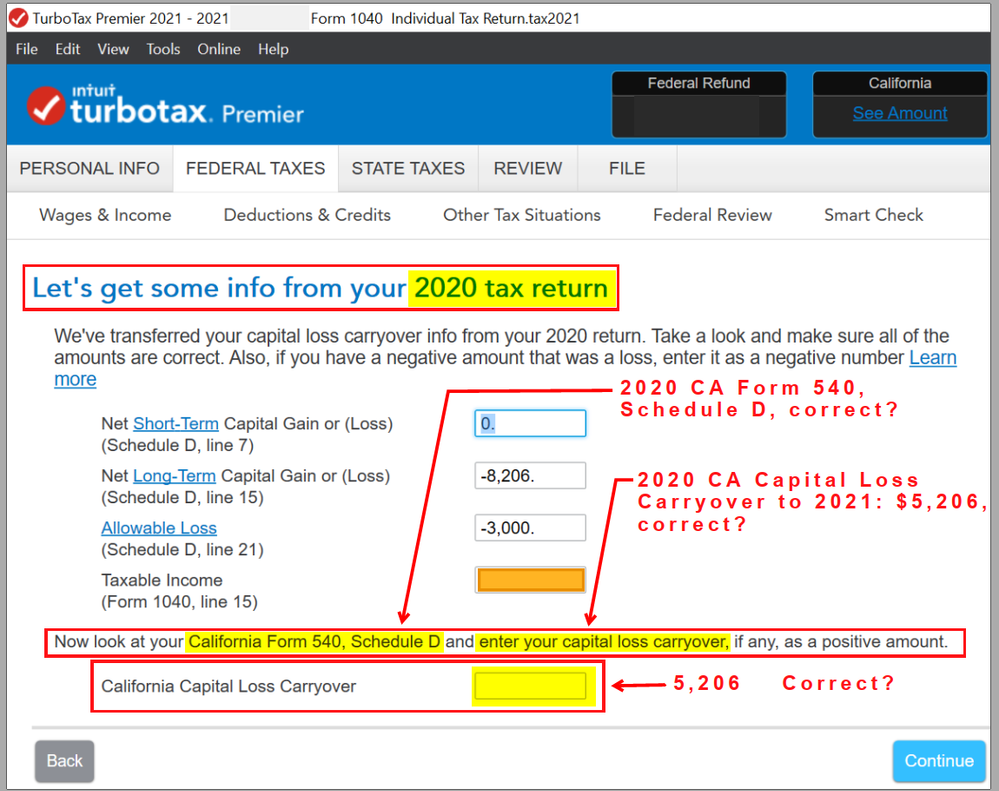This screenshot has height=791, width=999.
Task: Click the TurboTax checkmark icon in title bar
Action: pyautogui.click(x=18, y=18)
